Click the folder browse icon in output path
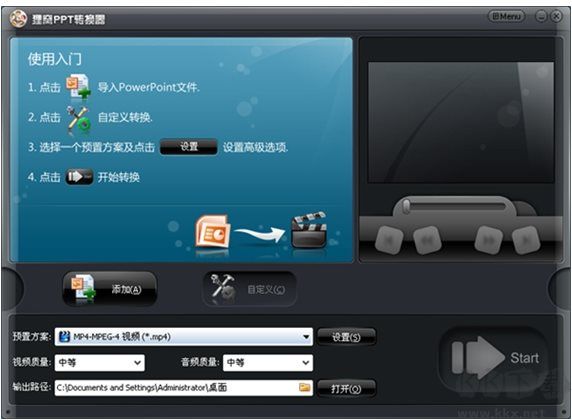572x420 pixels. [305, 387]
